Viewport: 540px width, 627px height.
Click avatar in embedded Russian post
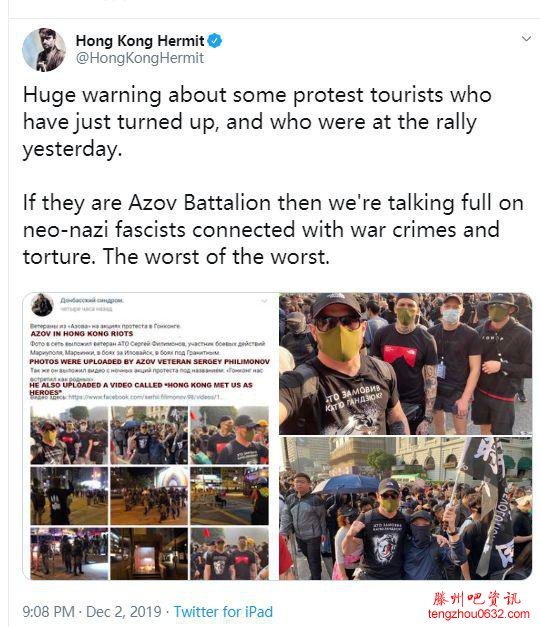click(42, 305)
